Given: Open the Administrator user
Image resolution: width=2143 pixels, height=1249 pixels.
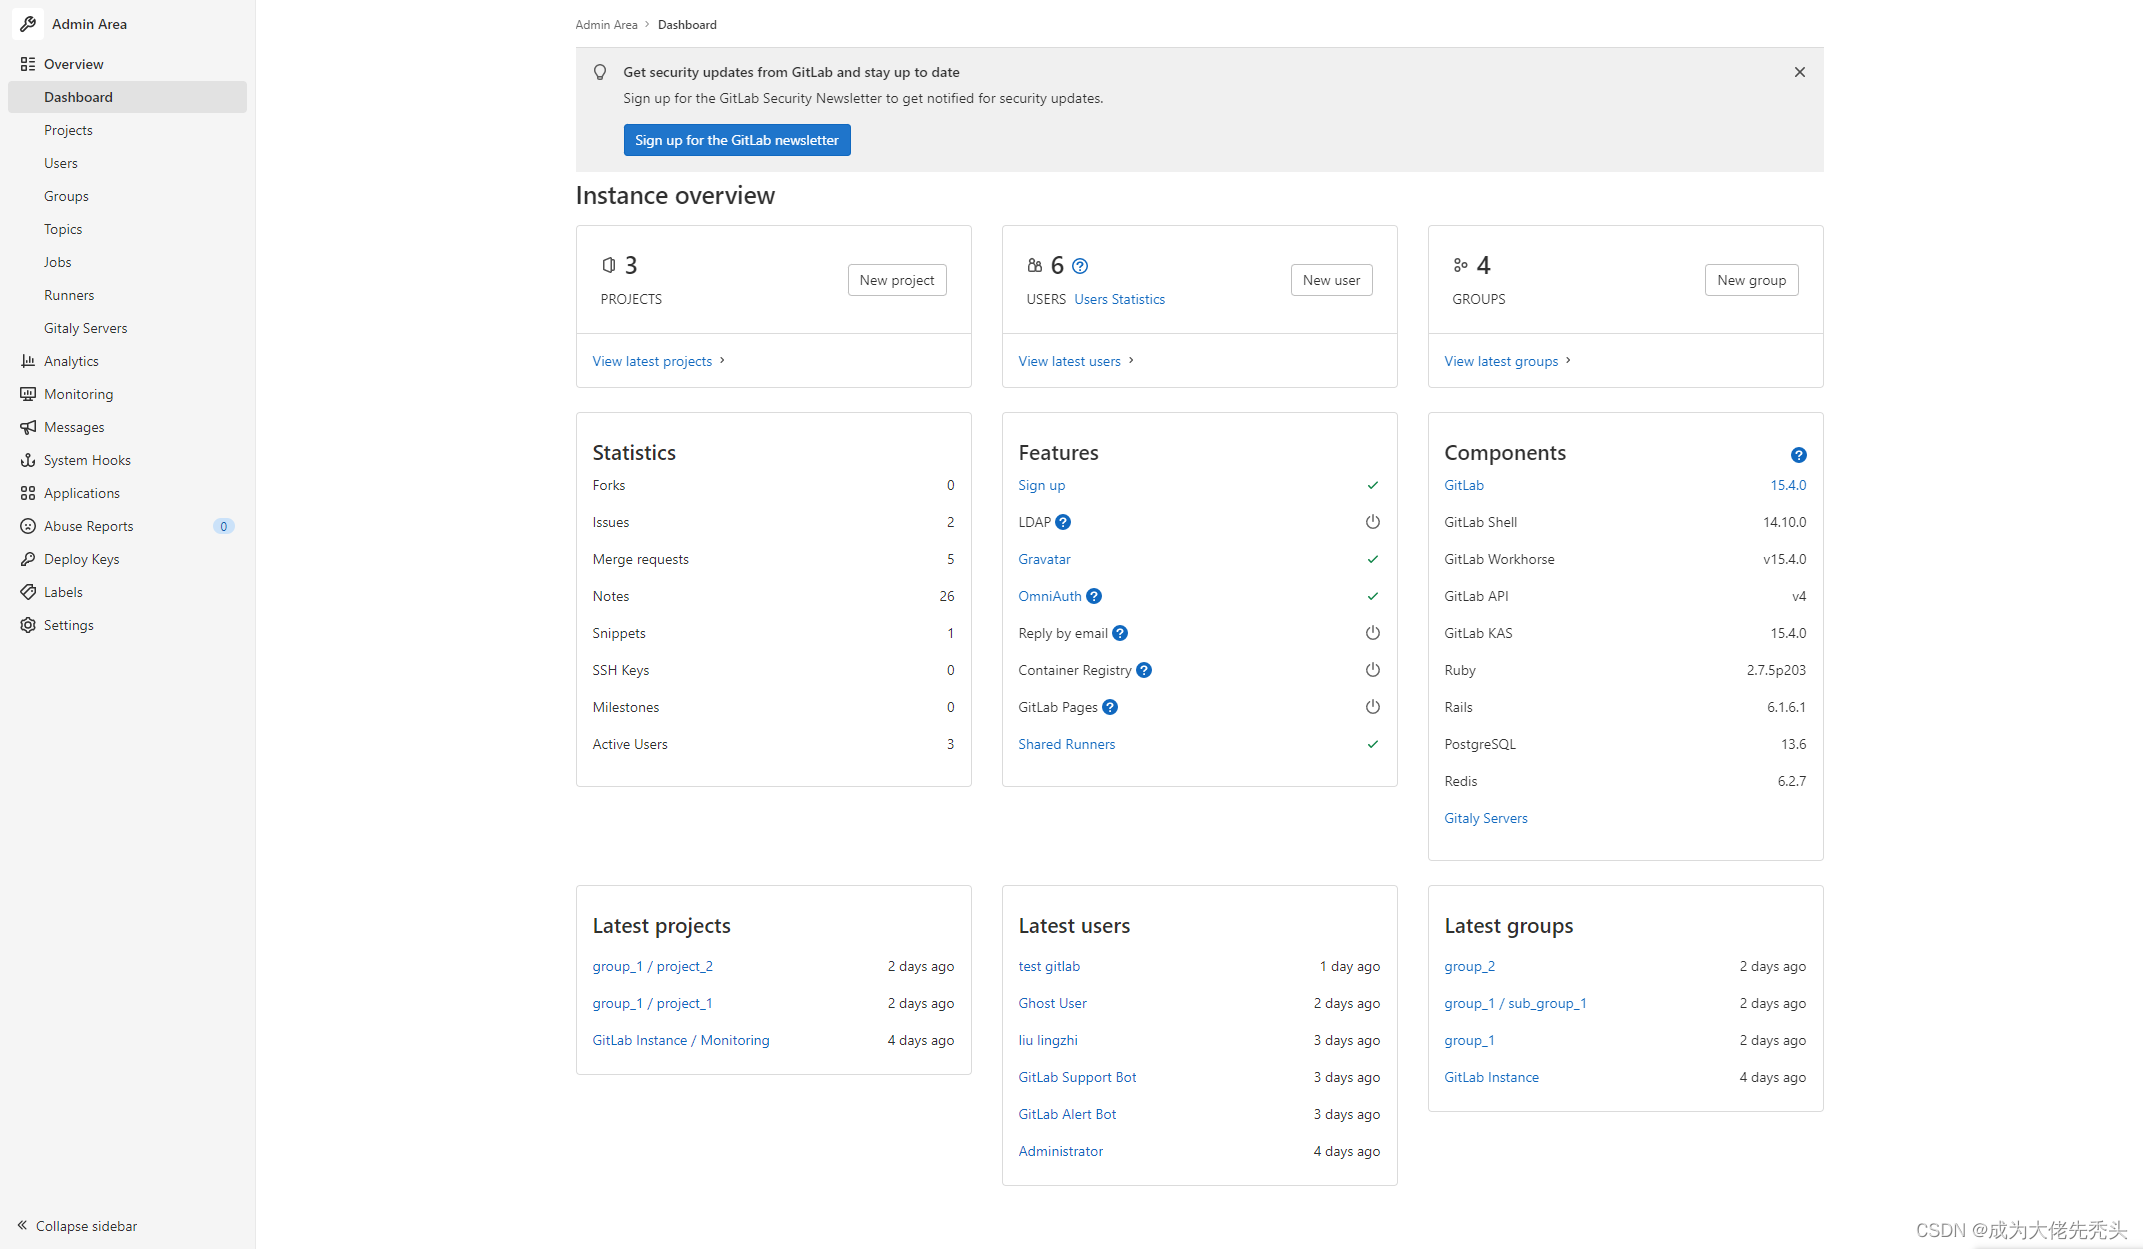Looking at the screenshot, I should 1060,1151.
